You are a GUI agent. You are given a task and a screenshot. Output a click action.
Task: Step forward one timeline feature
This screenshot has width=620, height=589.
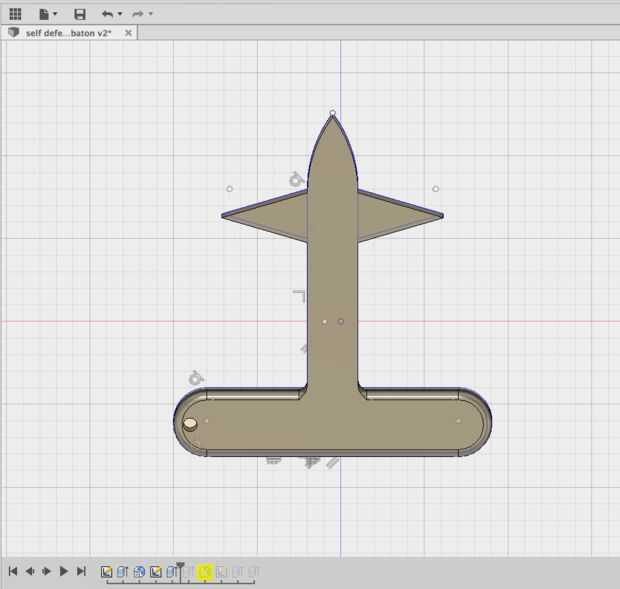[46, 571]
